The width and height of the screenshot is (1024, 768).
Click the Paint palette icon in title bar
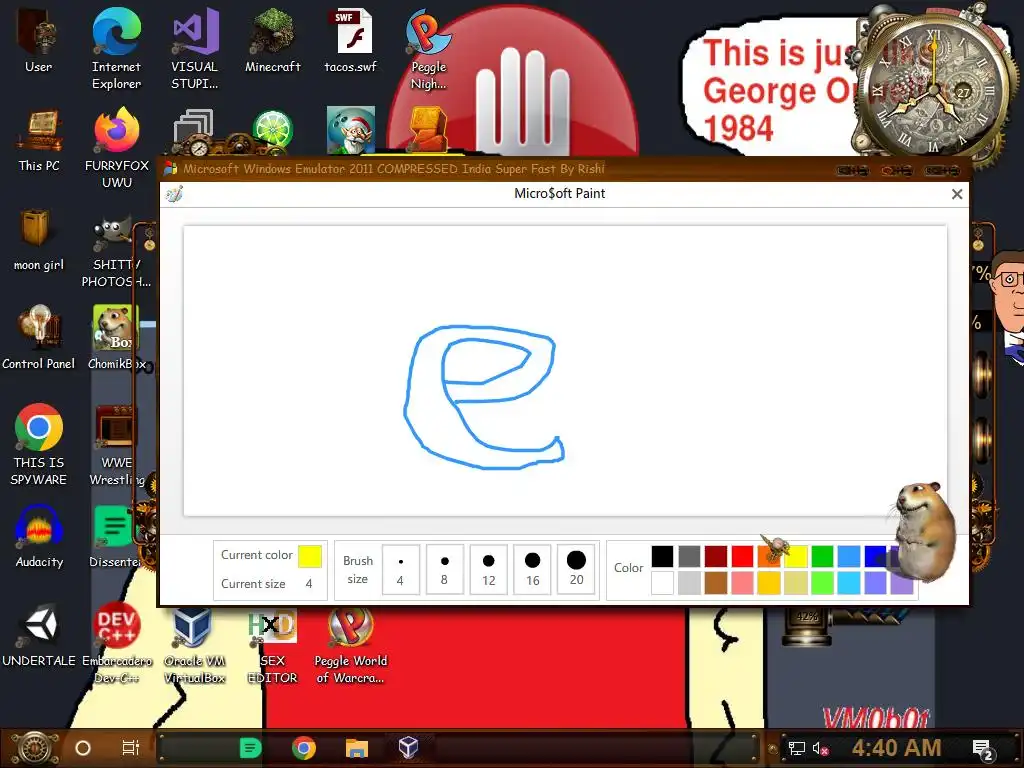point(174,194)
